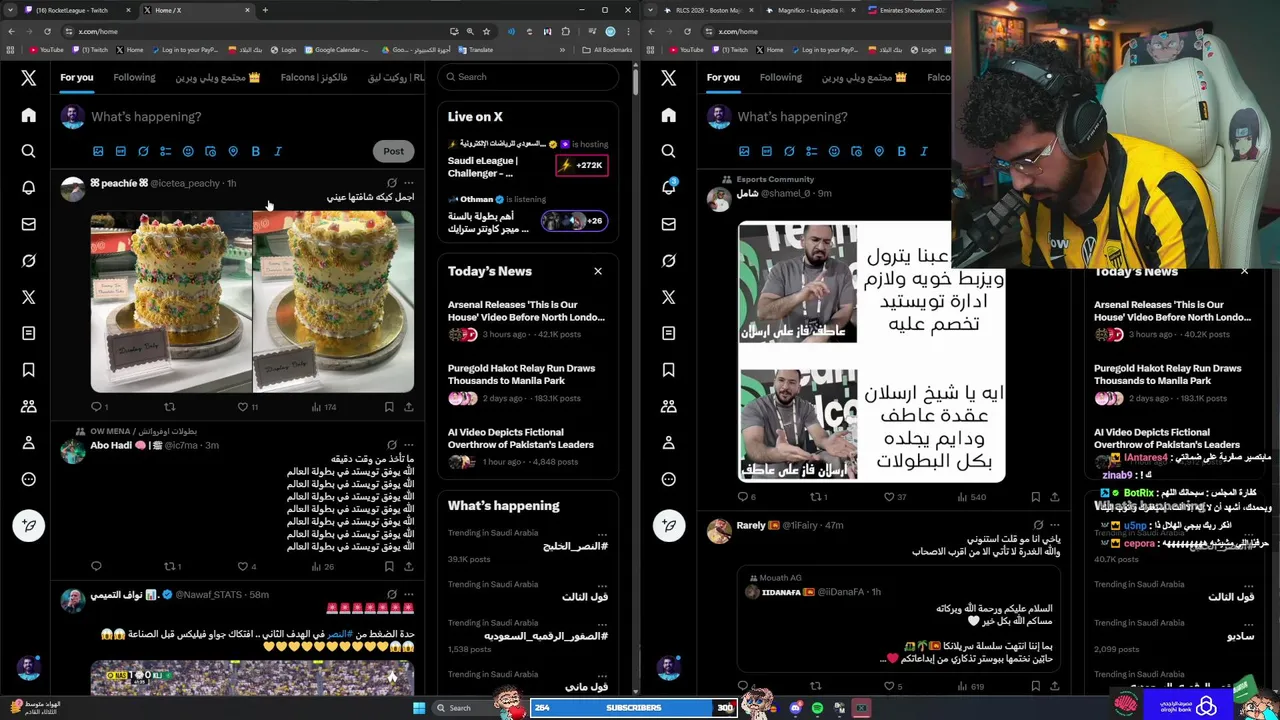Reply to the peachie cake post
The width and height of the screenshot is (1280, 720).
tap(96, 407)
